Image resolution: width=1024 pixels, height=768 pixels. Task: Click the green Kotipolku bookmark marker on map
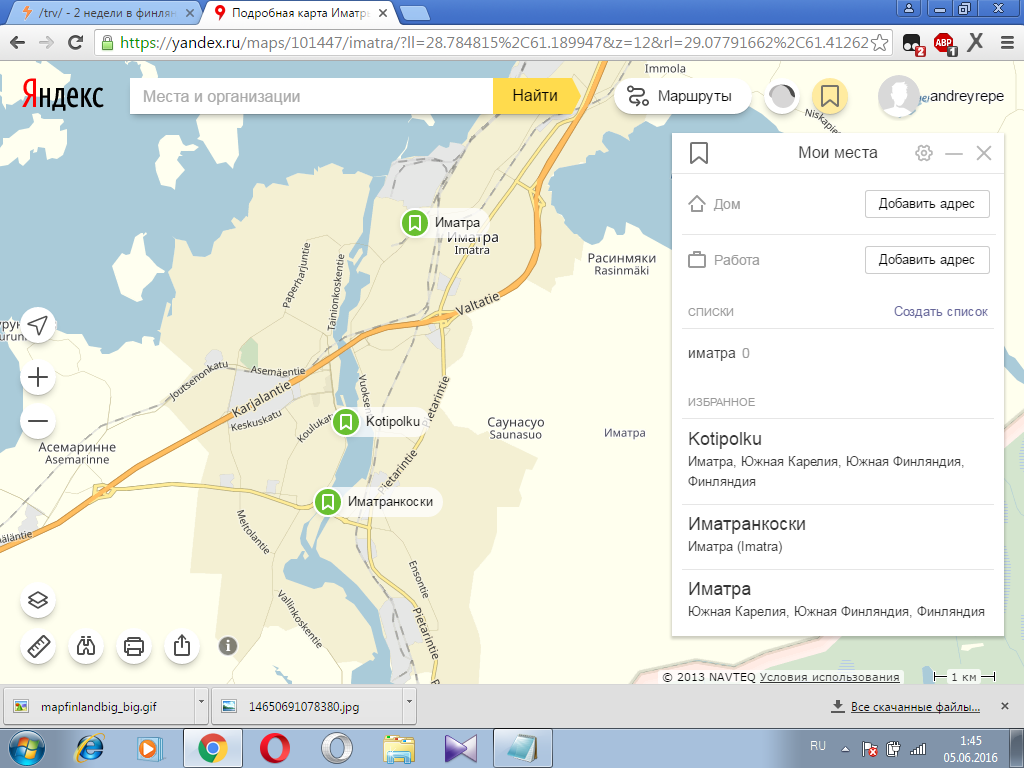tap(346, 422)
